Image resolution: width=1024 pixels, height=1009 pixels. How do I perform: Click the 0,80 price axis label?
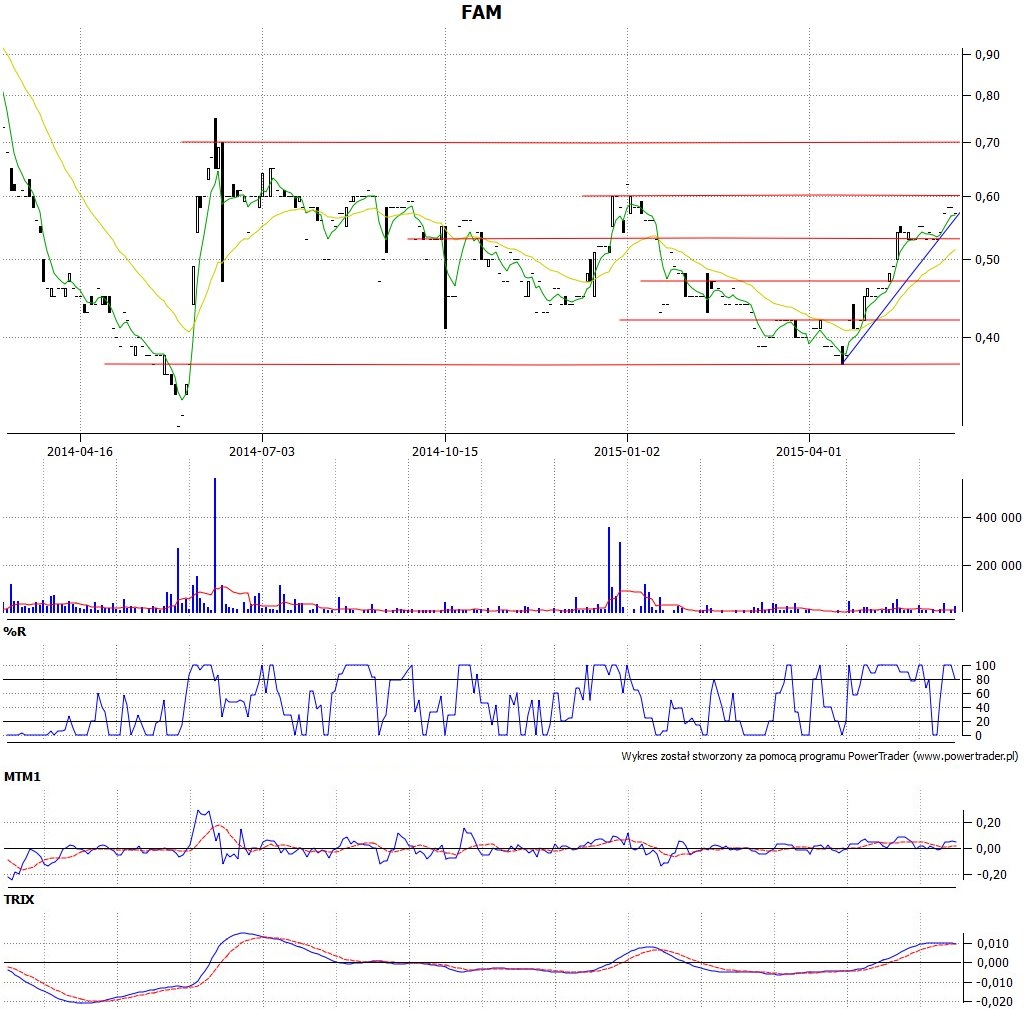(987, 95)
